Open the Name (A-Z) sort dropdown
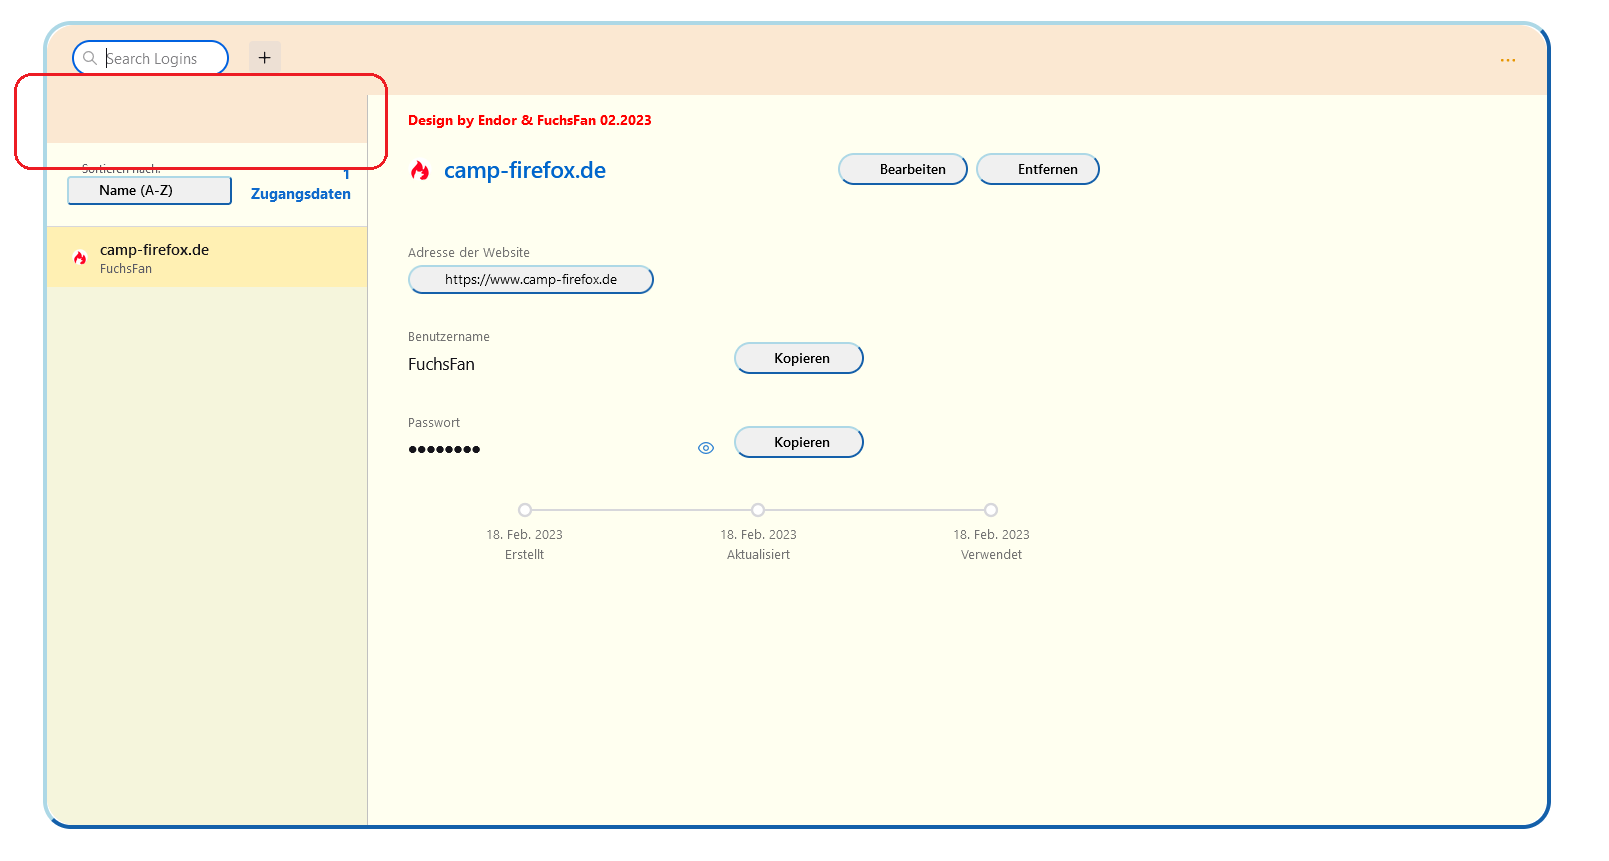This screenshot has width=1609, height=861. pos(150,190)
